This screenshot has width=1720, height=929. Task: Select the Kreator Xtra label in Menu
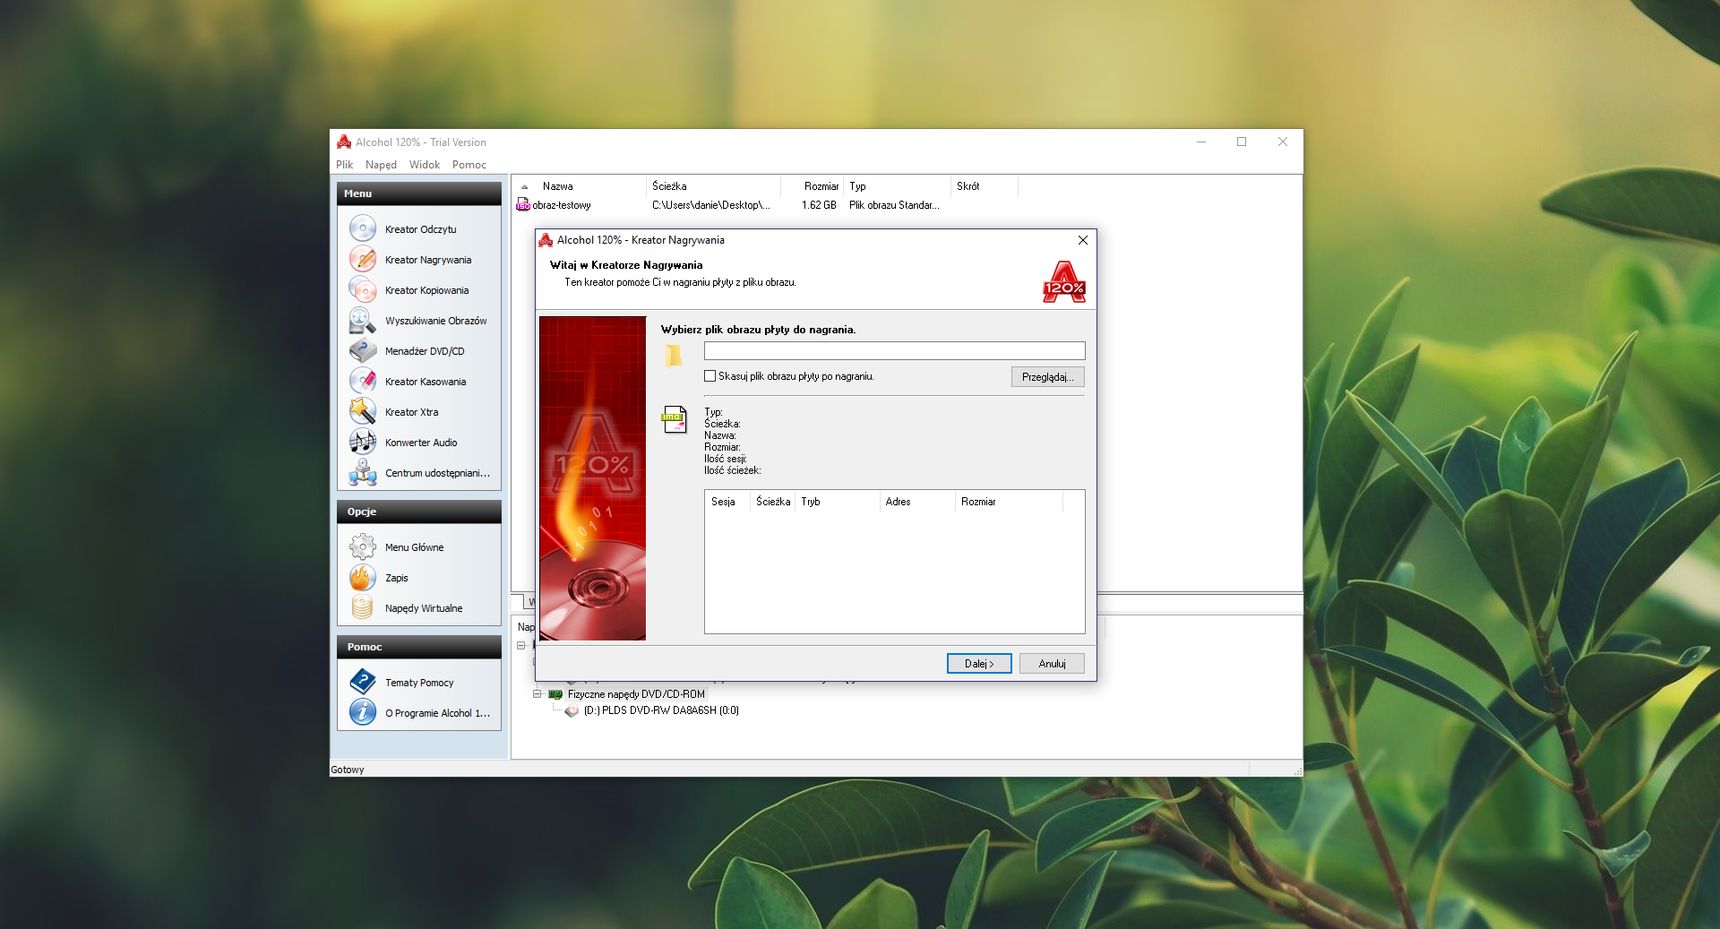[x=412, y=412]
